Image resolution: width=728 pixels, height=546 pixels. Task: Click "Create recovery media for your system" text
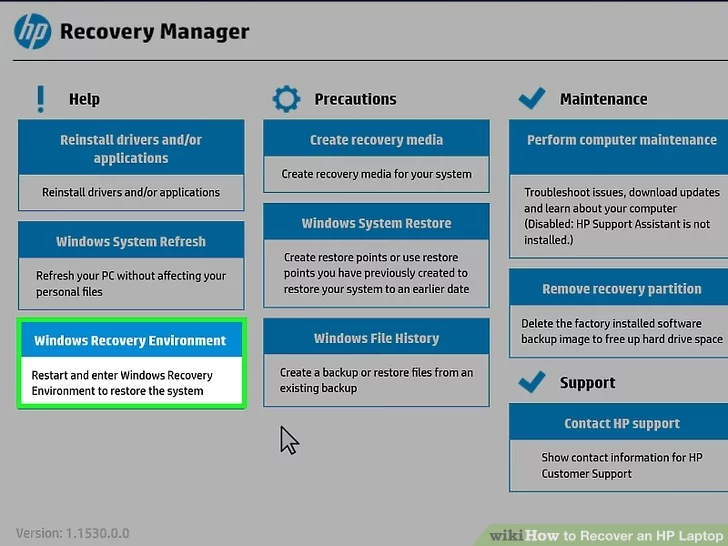click(x=376, y=174)
